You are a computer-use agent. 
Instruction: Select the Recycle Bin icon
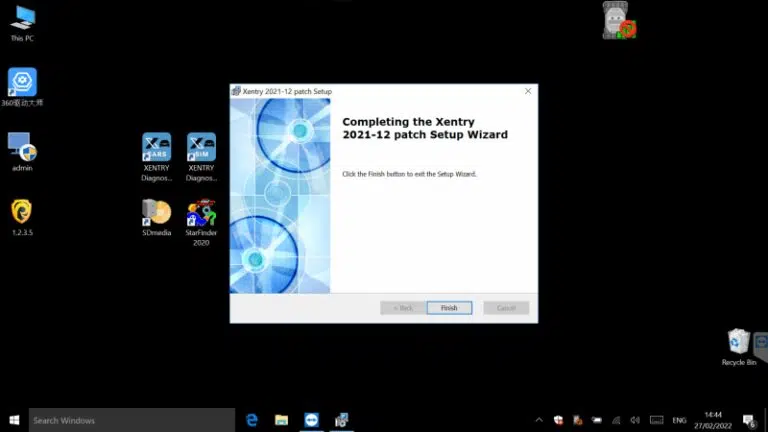[738, 342]
